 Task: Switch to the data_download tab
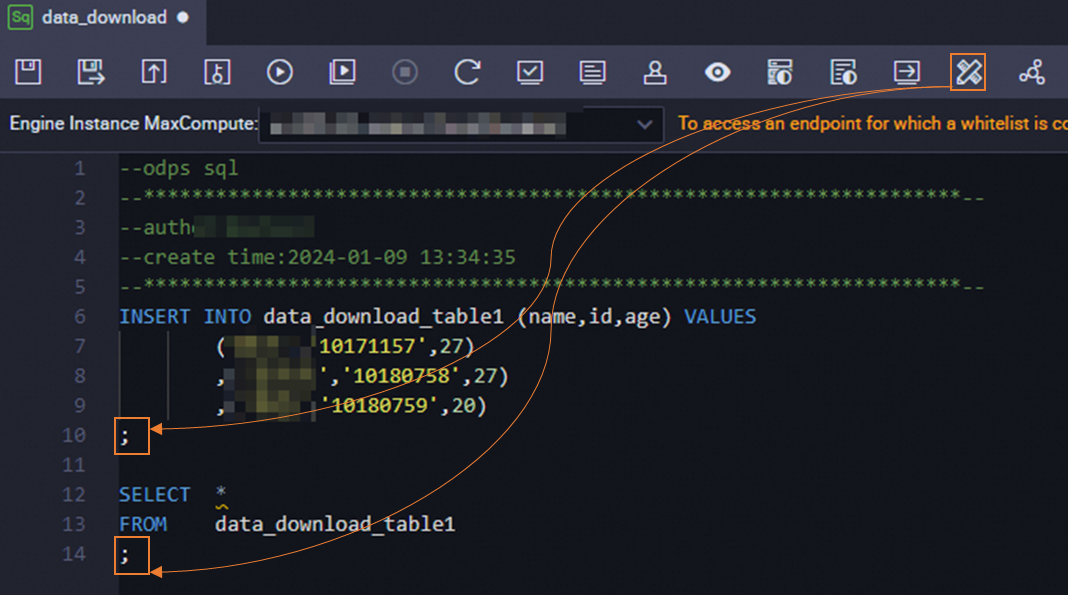pos(104,18)
